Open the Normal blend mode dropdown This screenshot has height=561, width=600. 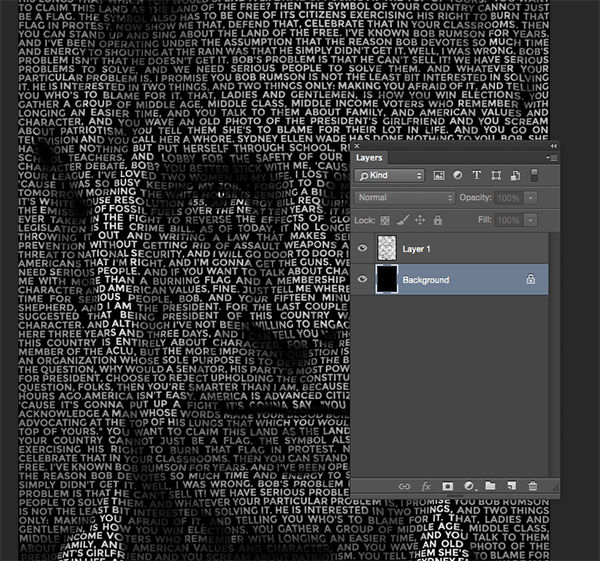(x=404, y=198)
